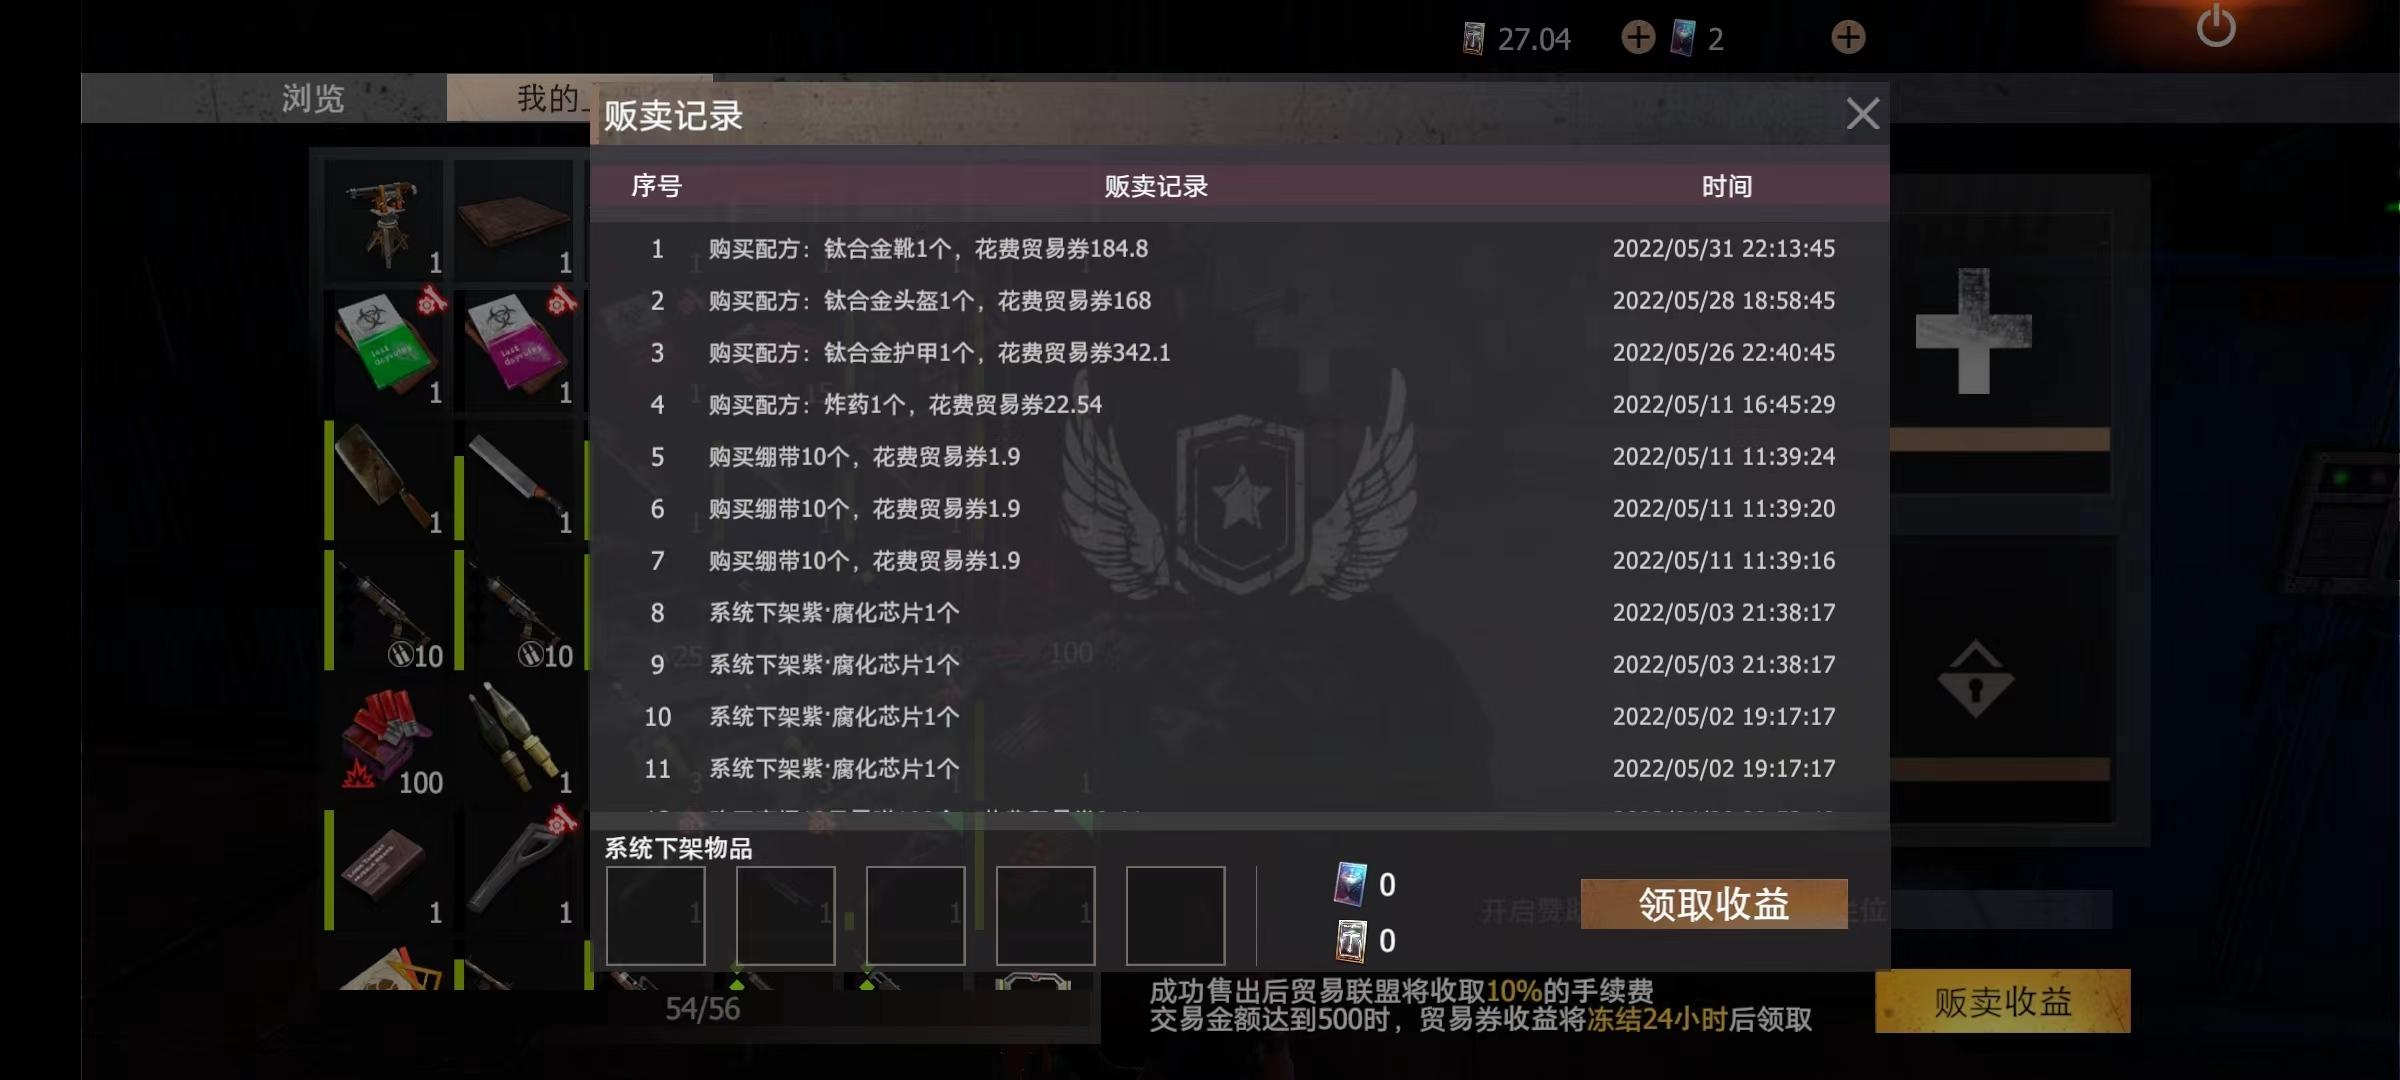Open the 贩卖收益 sales earnings button
This screenshot has width=2400, height=1080.
[x=2003, y=1001]
